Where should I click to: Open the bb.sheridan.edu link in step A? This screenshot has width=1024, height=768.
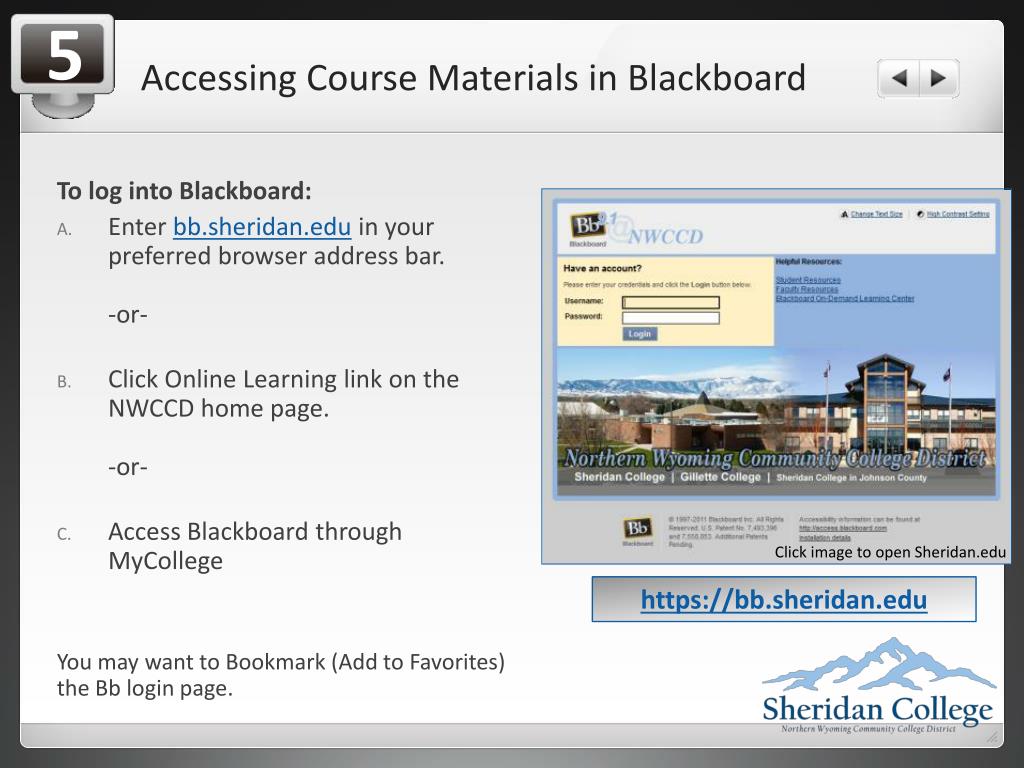point(262,227)
